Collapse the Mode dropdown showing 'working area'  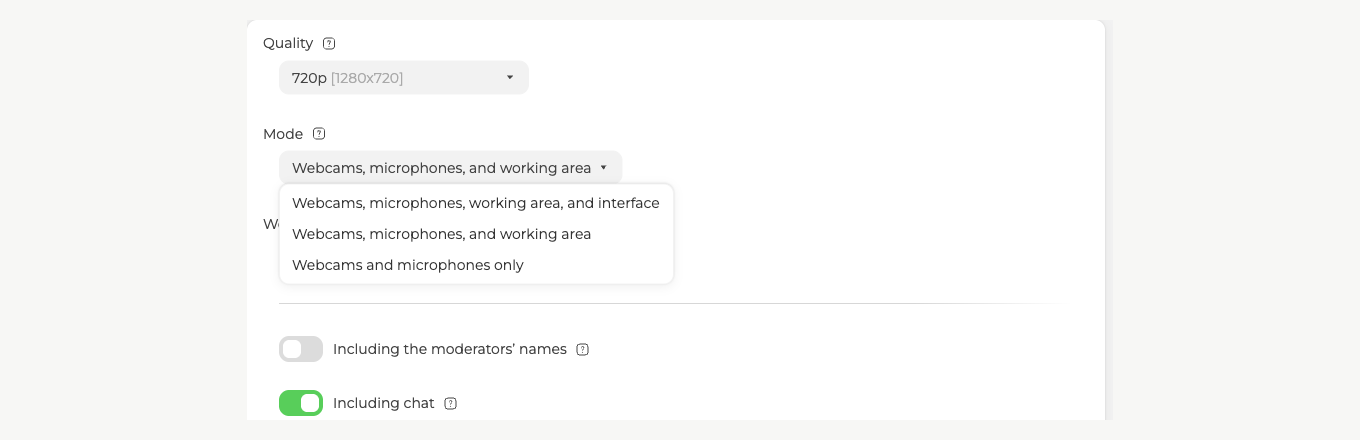click(450, 168)
